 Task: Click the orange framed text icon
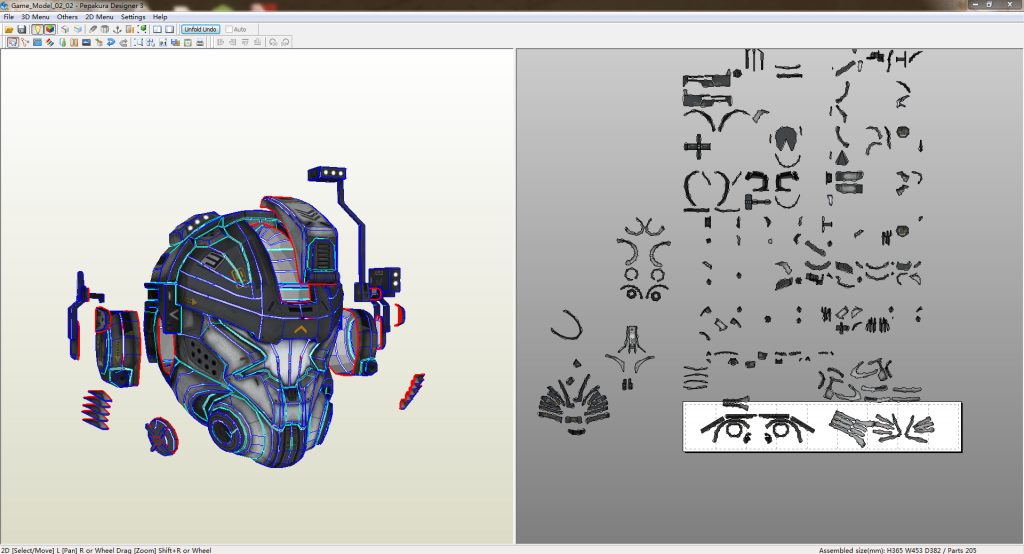pyautogui.click(x=74, y=42)
